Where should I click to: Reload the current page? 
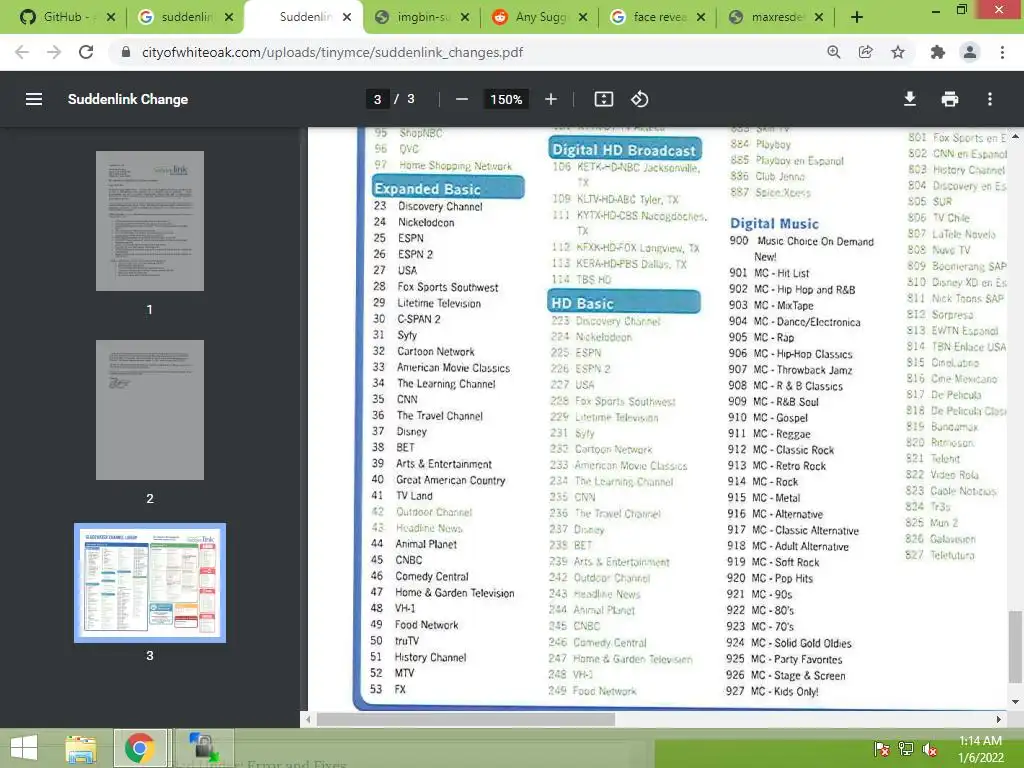tap(86, 52)
